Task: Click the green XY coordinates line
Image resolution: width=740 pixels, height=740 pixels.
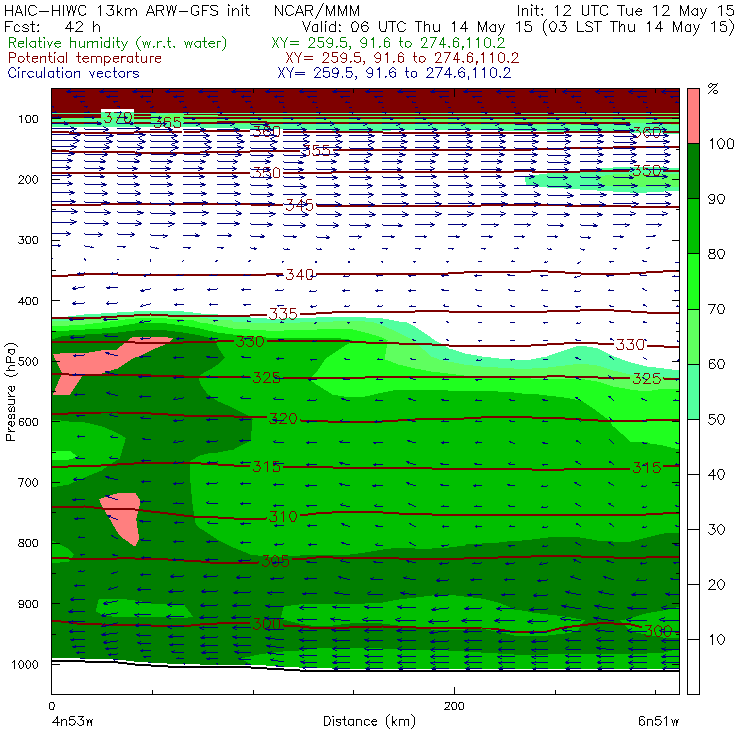Action: 388,43
